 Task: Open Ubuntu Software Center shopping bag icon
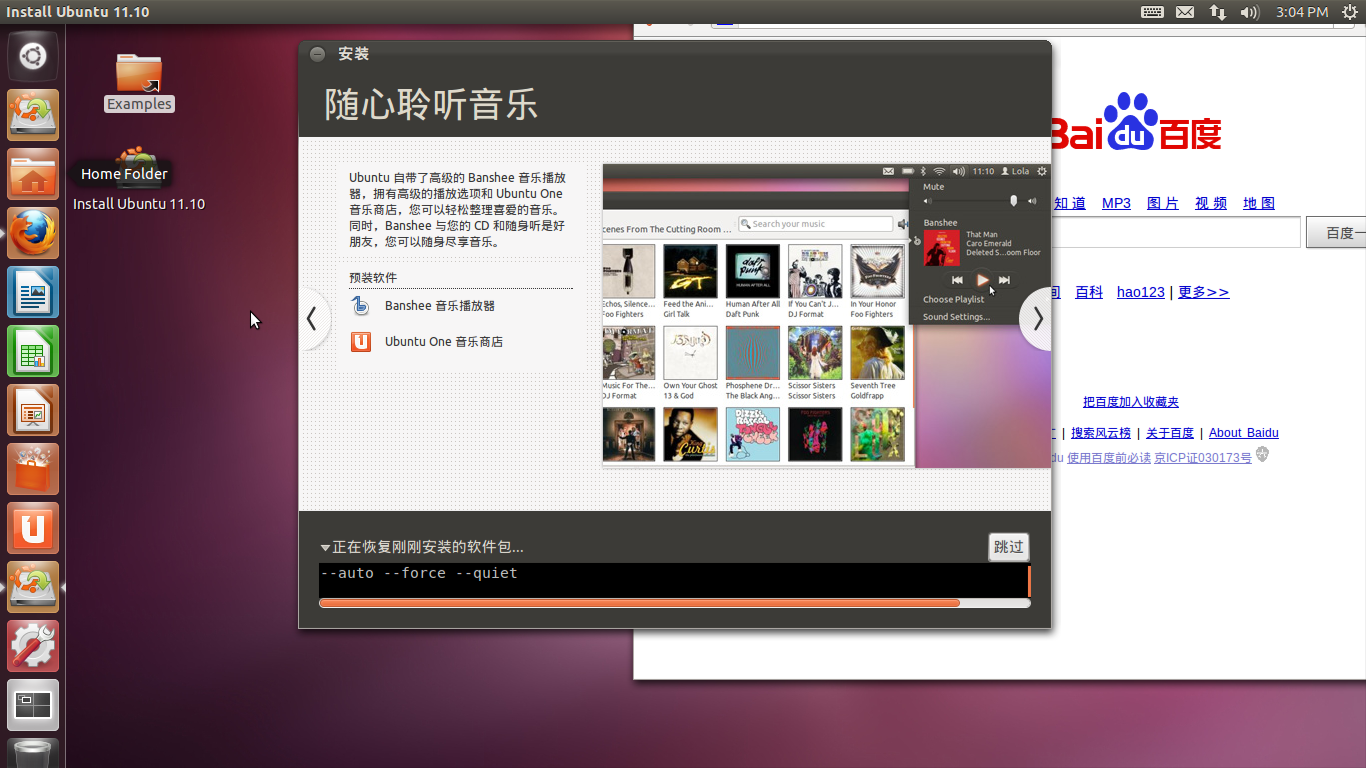(33, 469)
